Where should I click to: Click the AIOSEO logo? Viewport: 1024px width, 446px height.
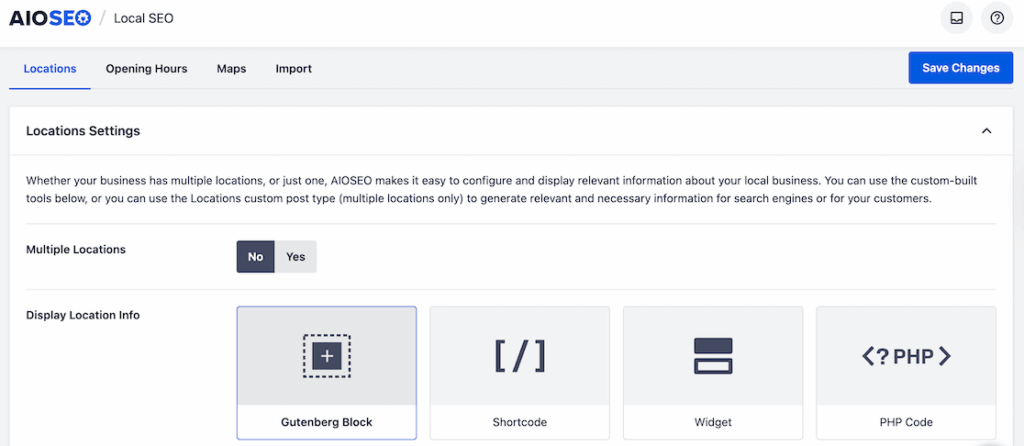50,18
